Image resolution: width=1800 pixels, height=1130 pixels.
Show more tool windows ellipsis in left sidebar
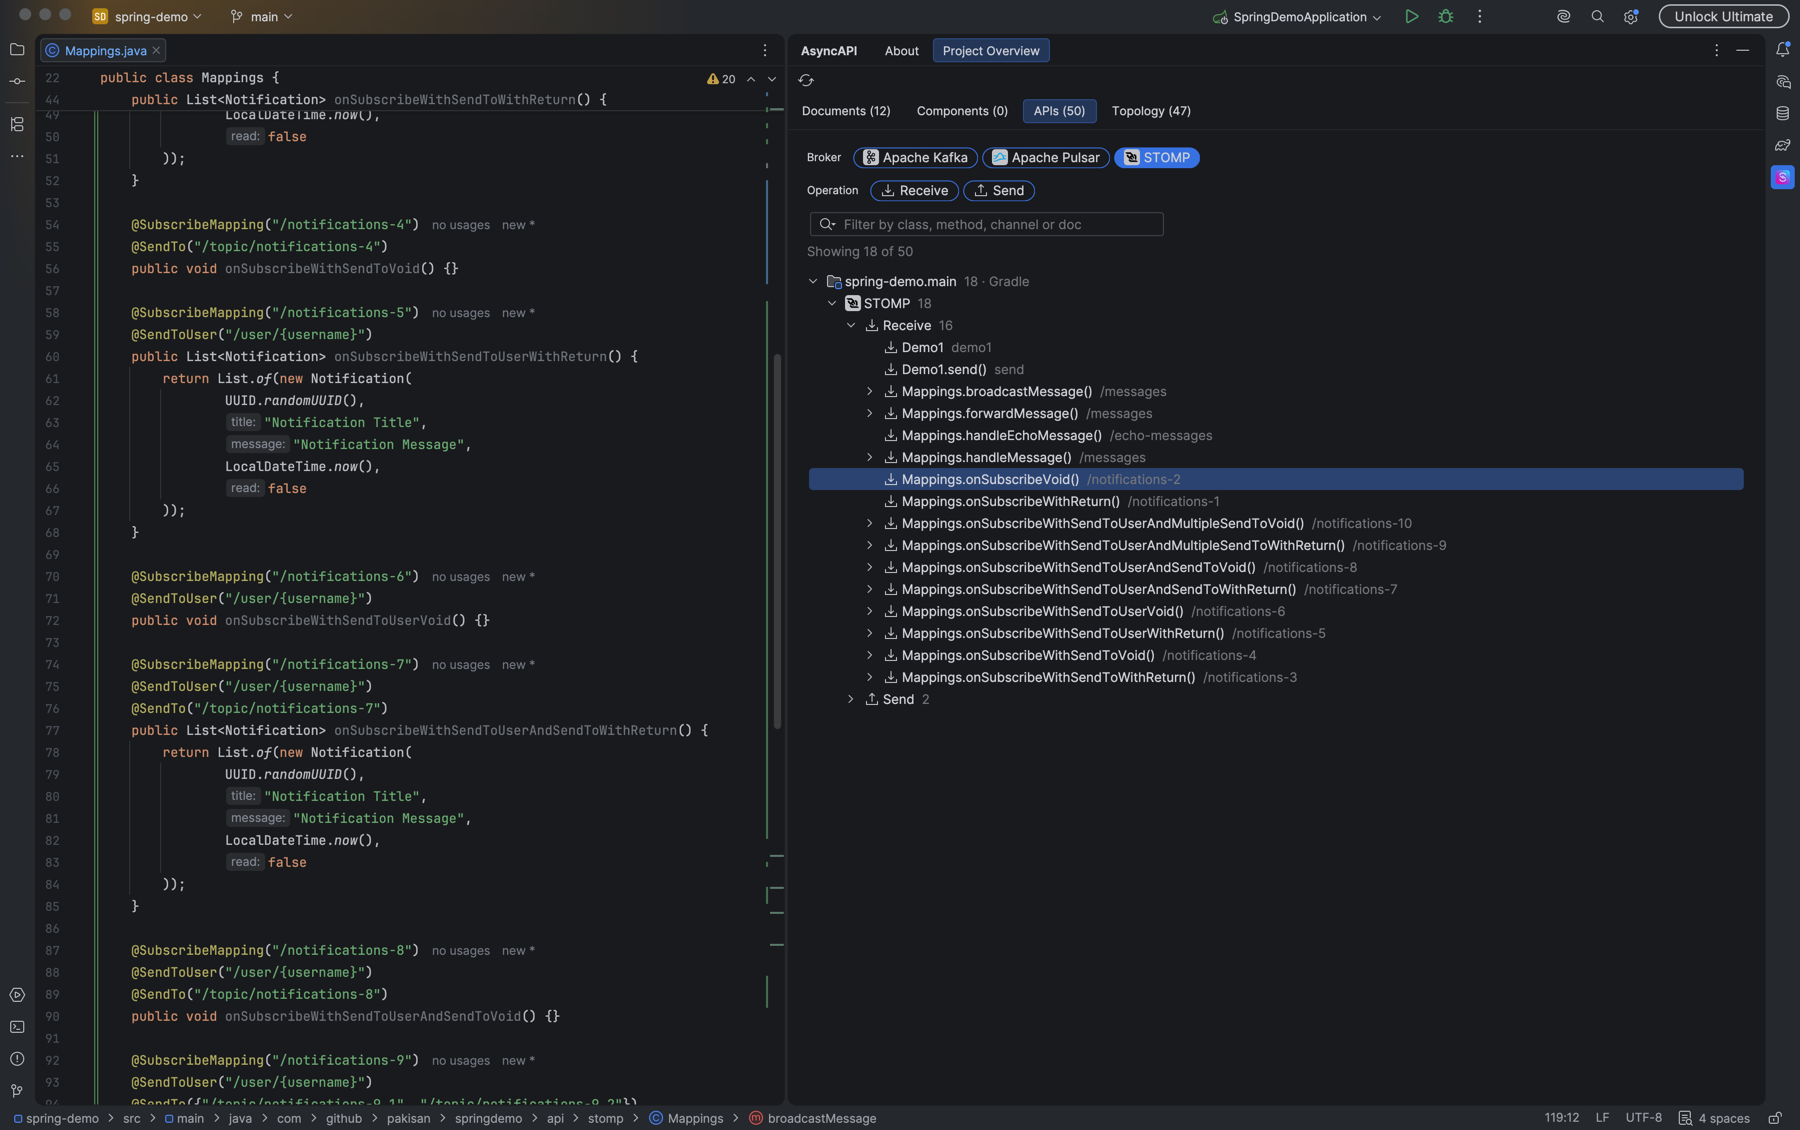point(17,156)
